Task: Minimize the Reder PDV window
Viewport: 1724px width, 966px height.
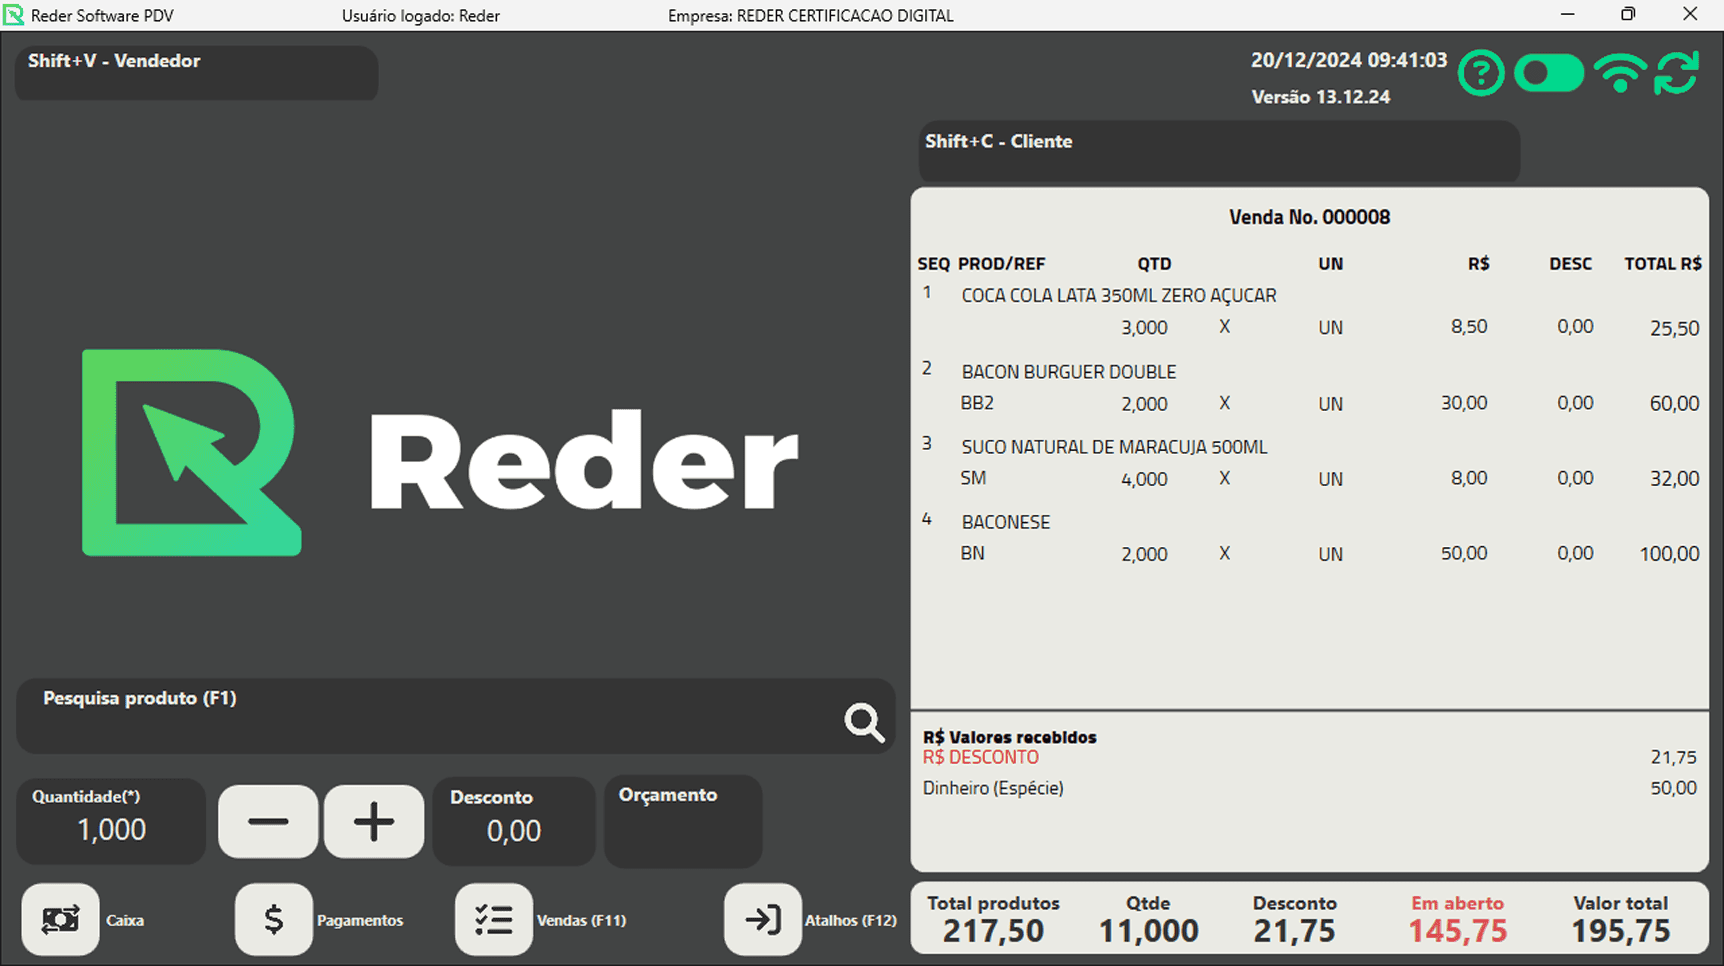Action: pyautogui.click(x=1567, y=14)
